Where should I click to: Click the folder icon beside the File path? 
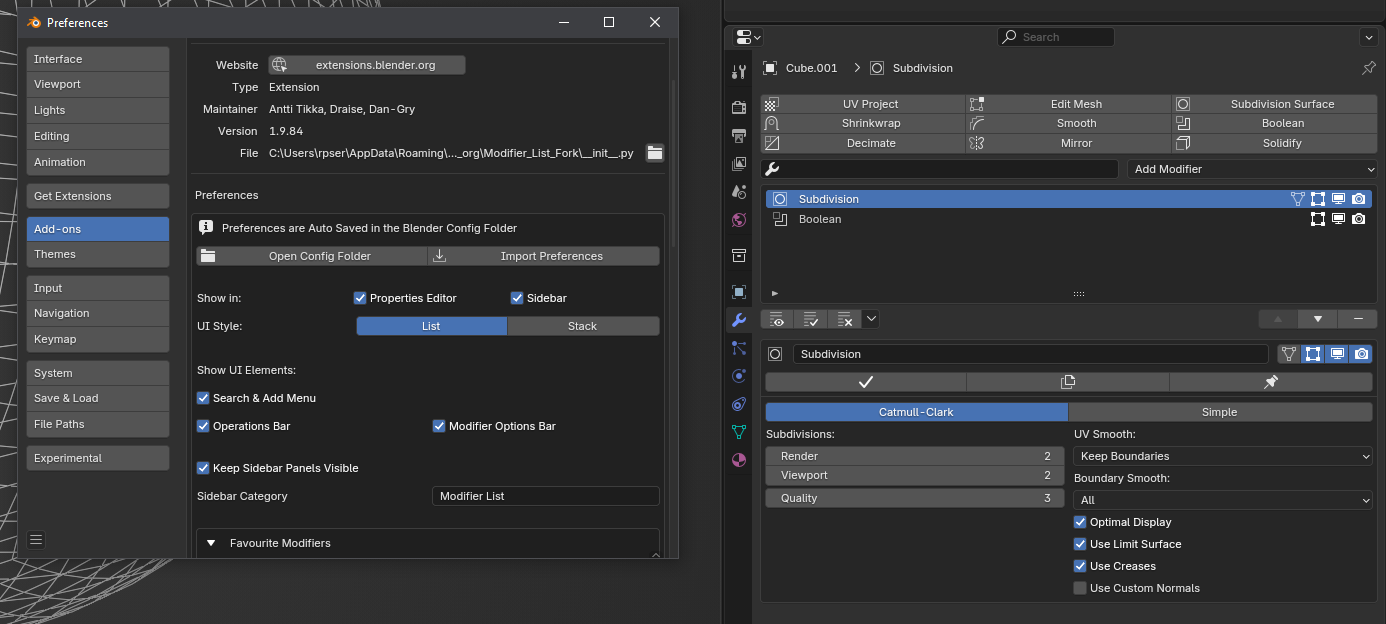click(654, 153)
